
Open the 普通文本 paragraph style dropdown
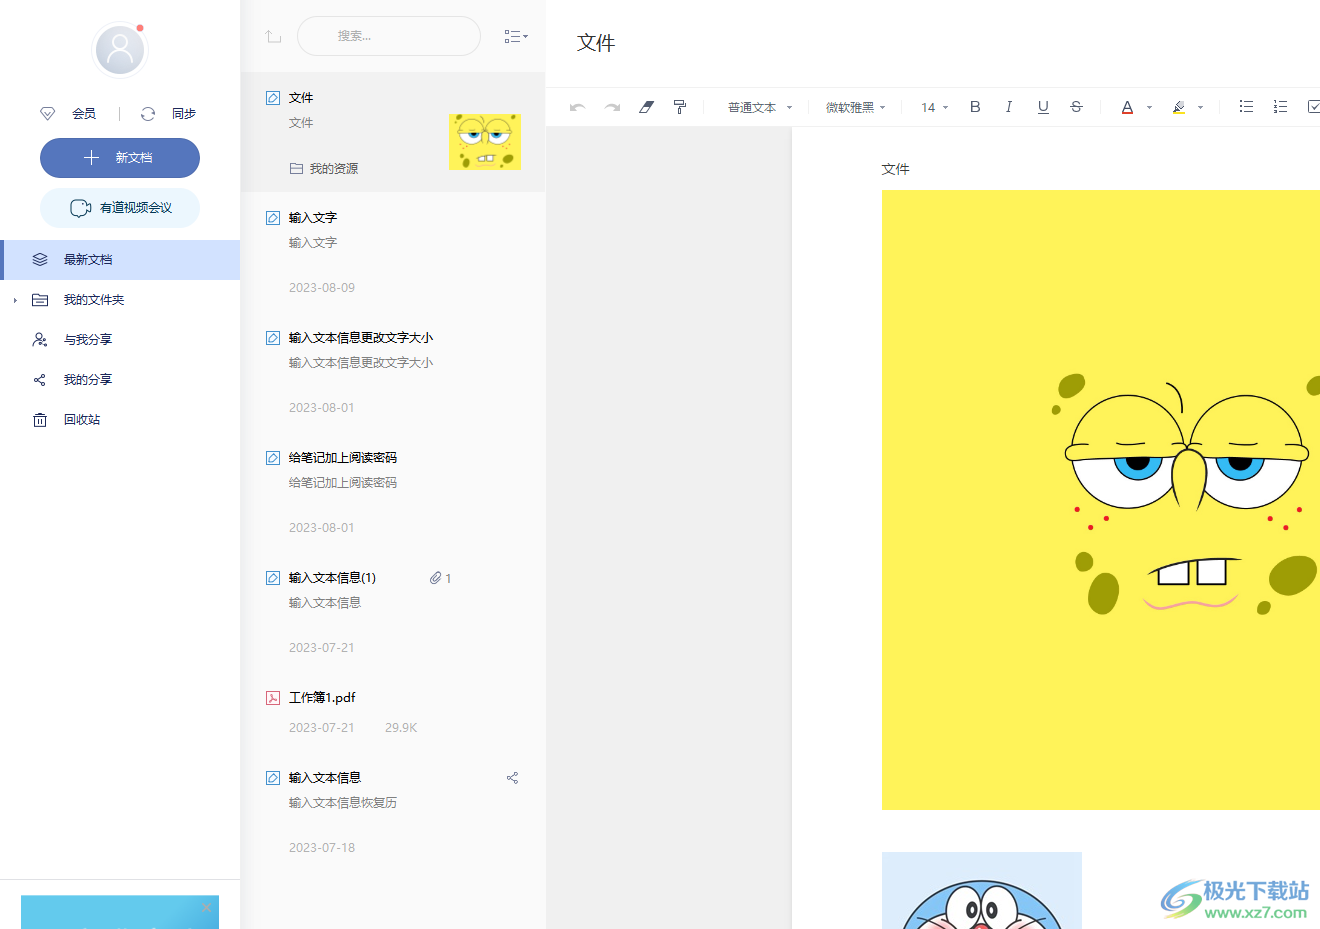click(x=760, y=107)
